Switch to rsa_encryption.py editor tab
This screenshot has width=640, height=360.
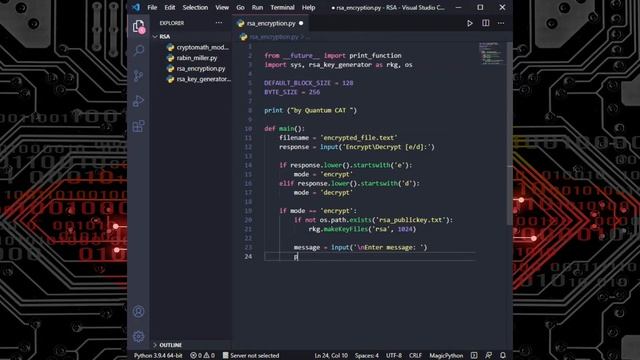[271, 23]
